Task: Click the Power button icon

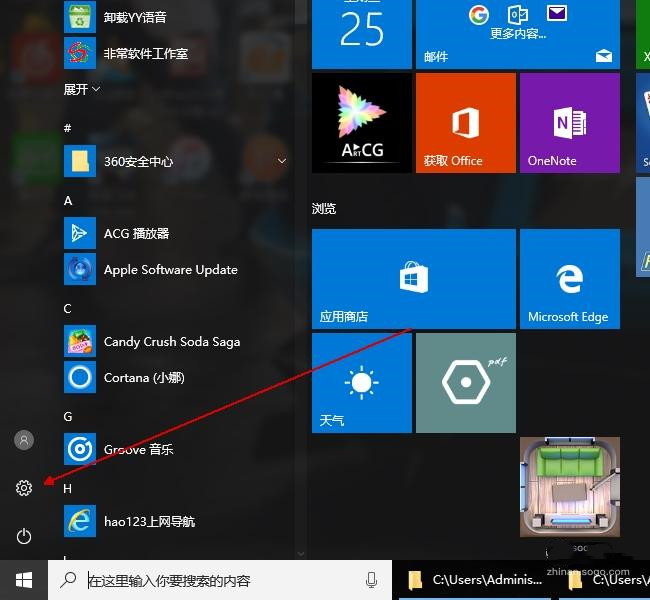Action: coord(24,537)
